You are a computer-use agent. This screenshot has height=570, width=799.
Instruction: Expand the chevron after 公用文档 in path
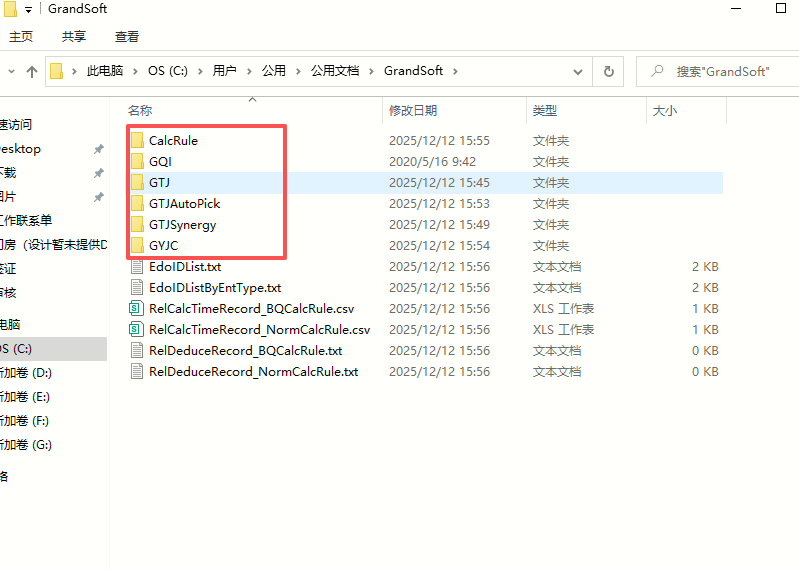click(371, 71)
